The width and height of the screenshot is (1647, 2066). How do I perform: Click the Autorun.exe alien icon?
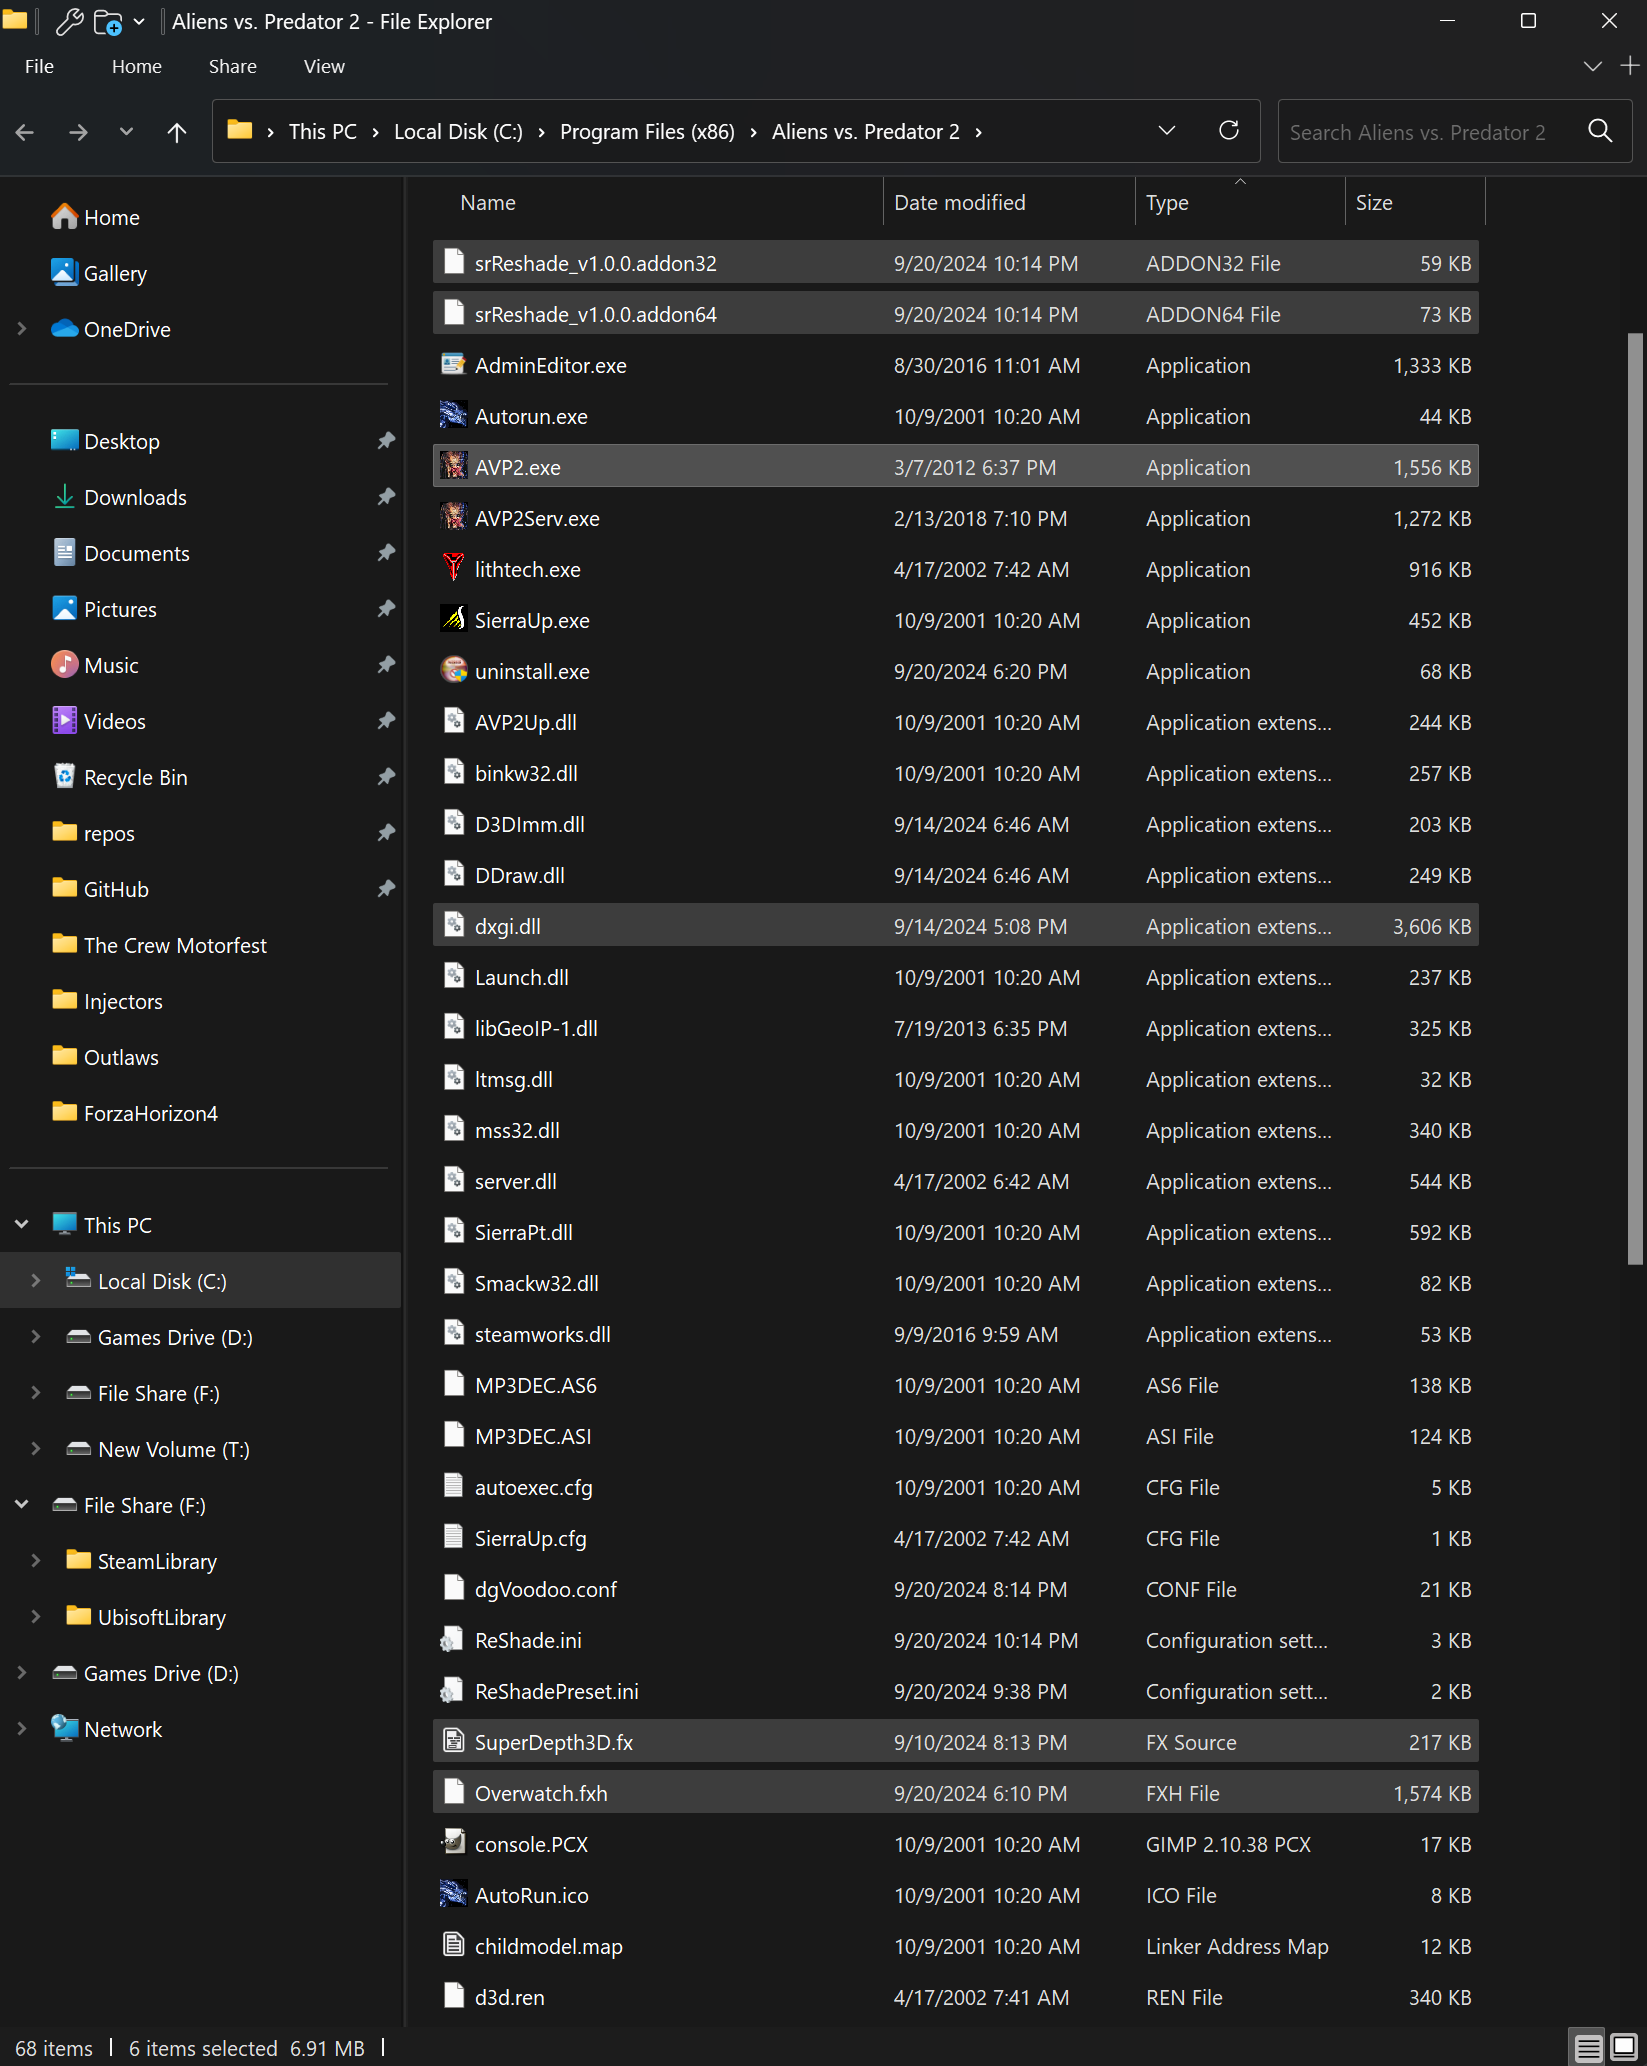pos(454,416)
